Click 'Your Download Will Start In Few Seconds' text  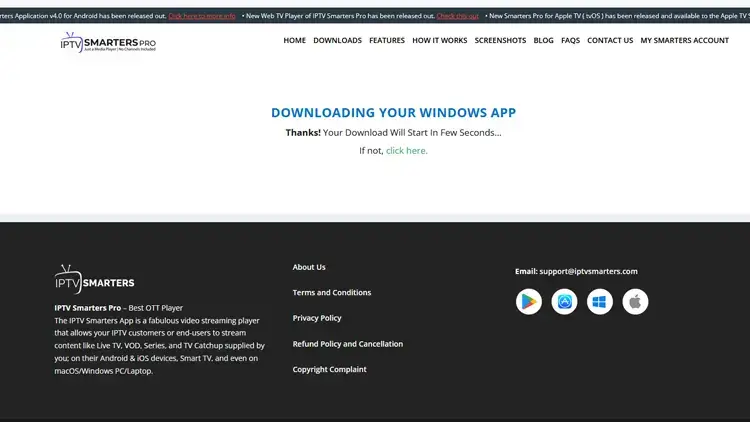412,133
